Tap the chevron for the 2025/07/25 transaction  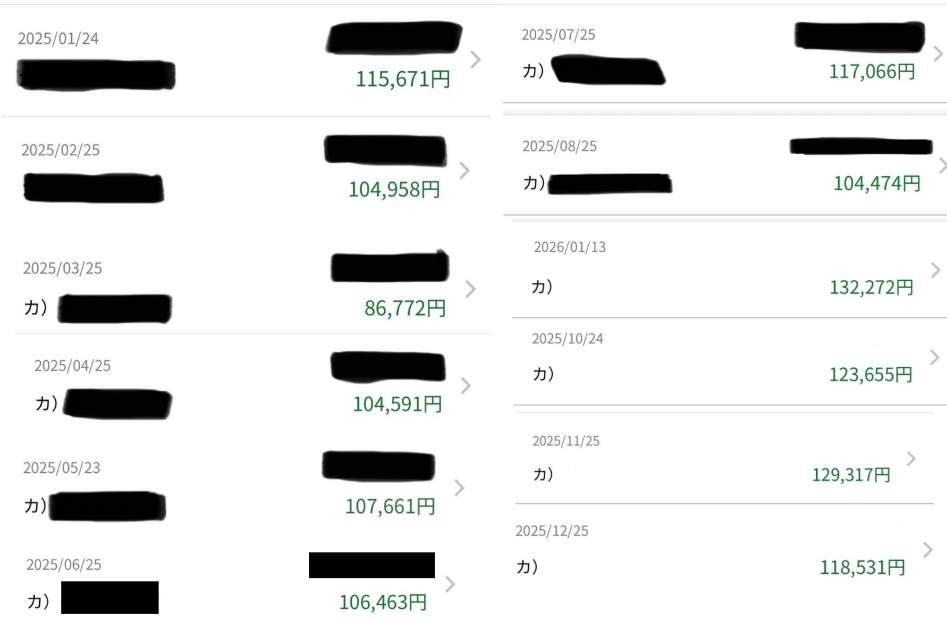937,54
